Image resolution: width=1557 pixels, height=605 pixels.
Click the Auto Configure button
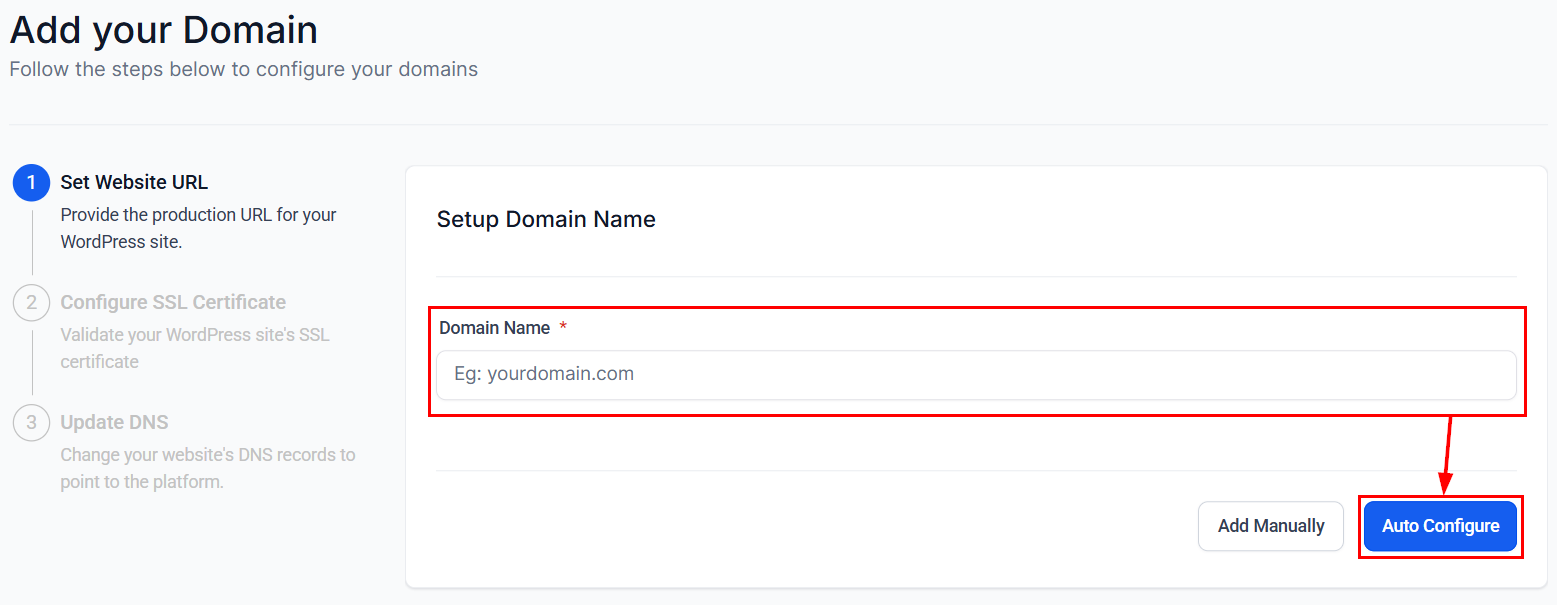coord(1440,526)
